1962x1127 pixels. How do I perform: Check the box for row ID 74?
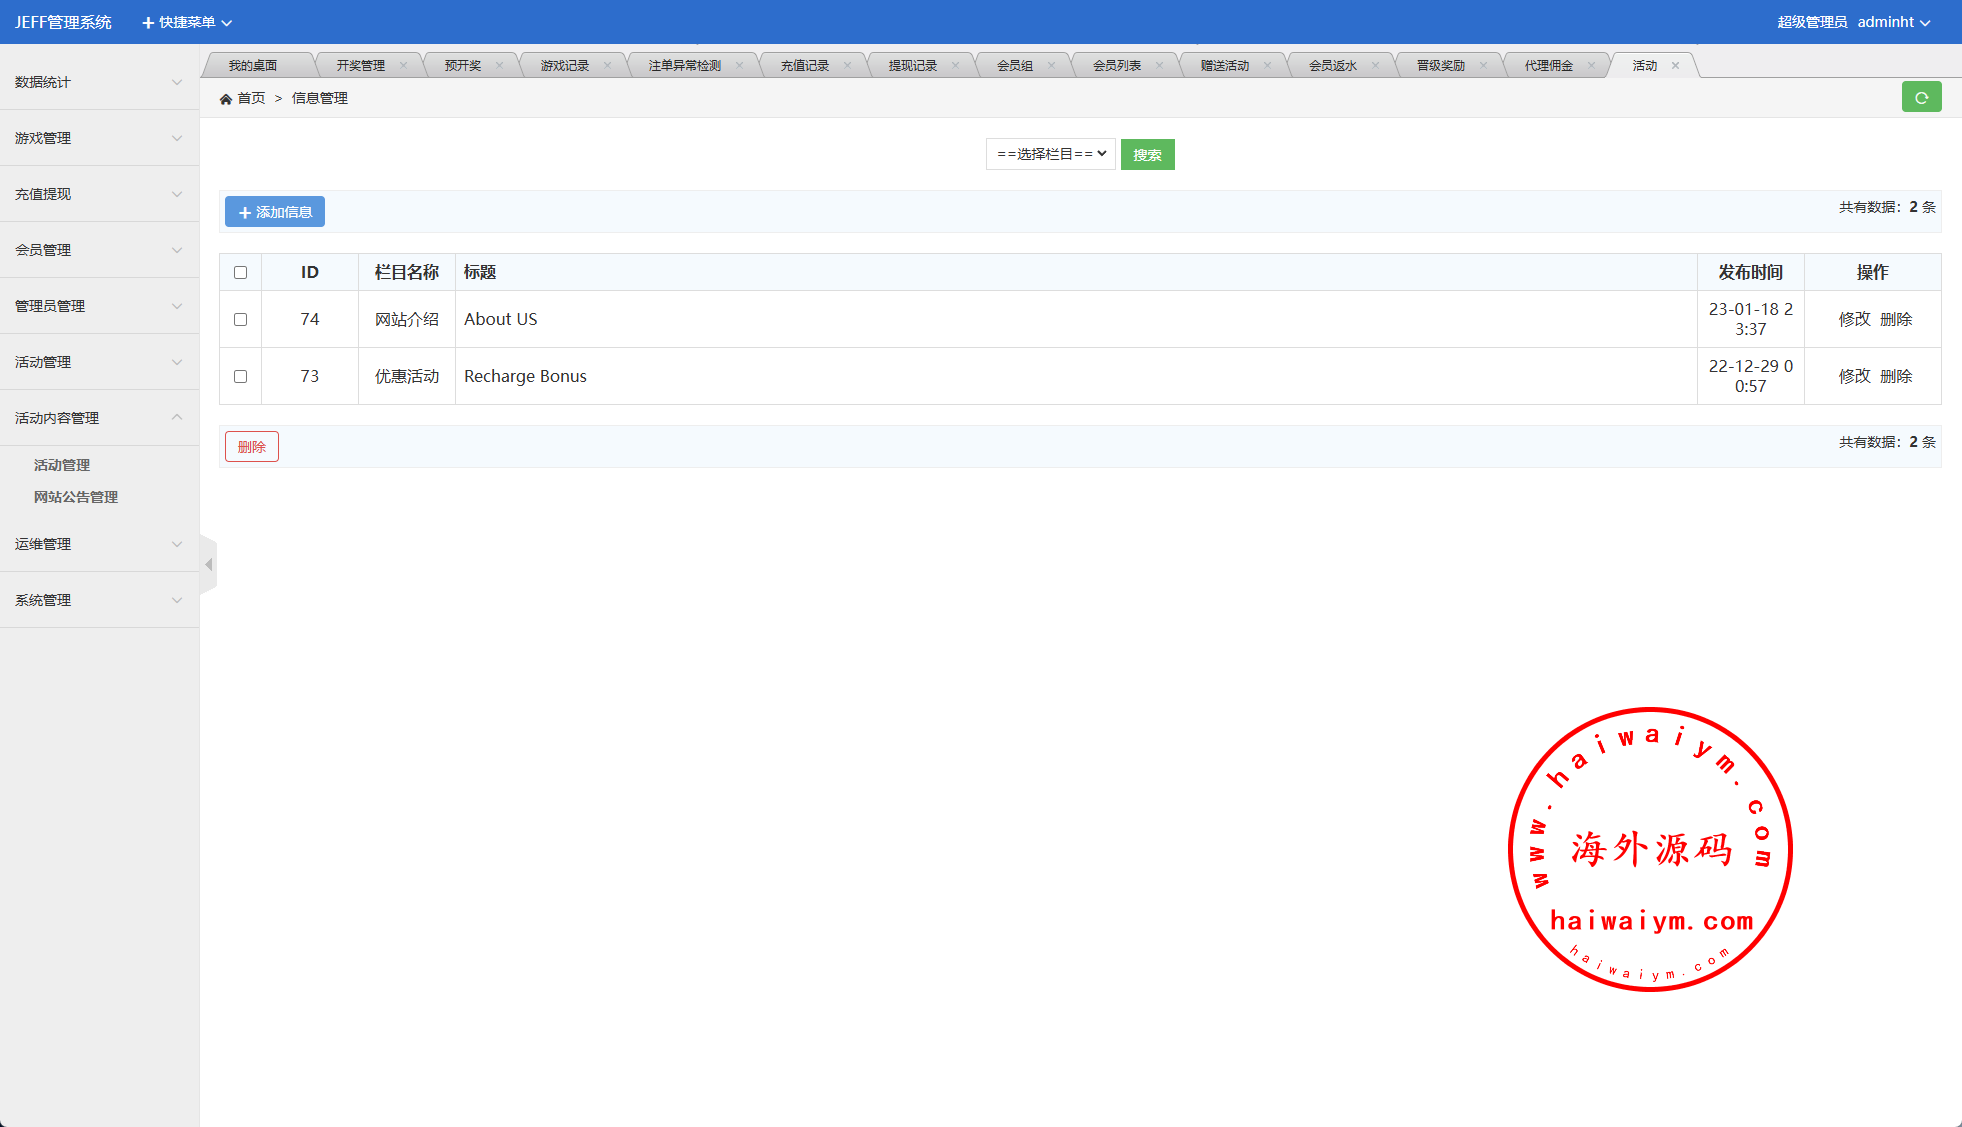(x=240, y=319)
